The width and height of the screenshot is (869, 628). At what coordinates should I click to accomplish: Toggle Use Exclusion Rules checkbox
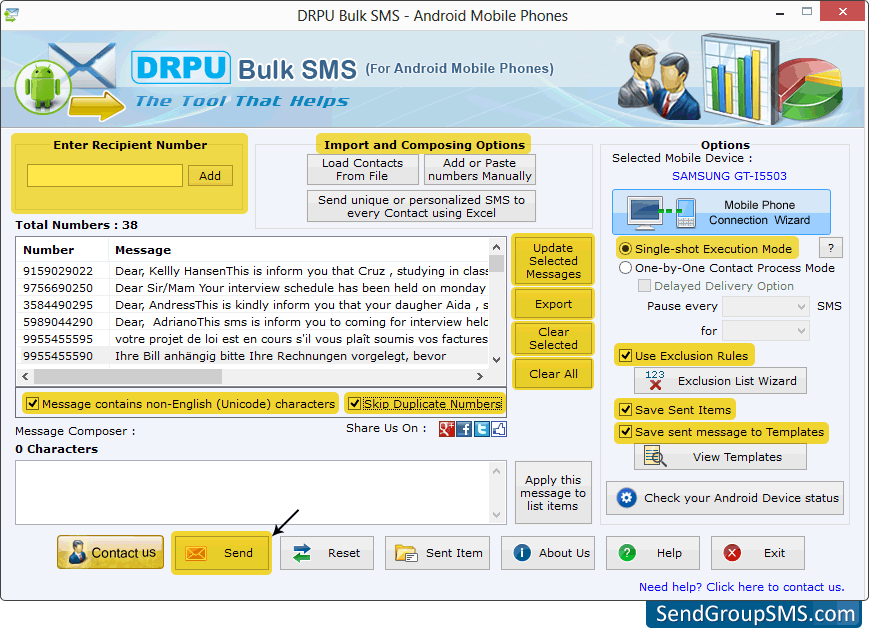click(x=625, y=356)
